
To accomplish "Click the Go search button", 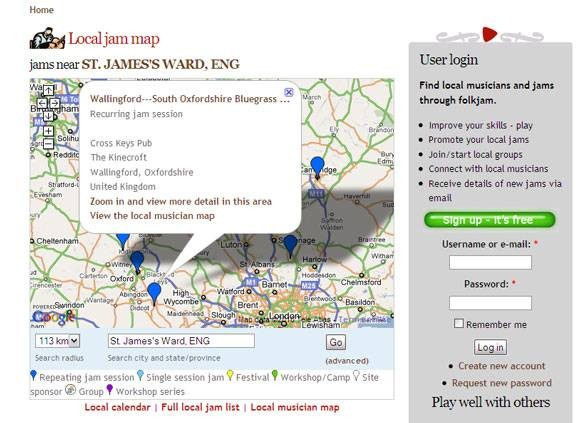I will [x=336, y=342].
